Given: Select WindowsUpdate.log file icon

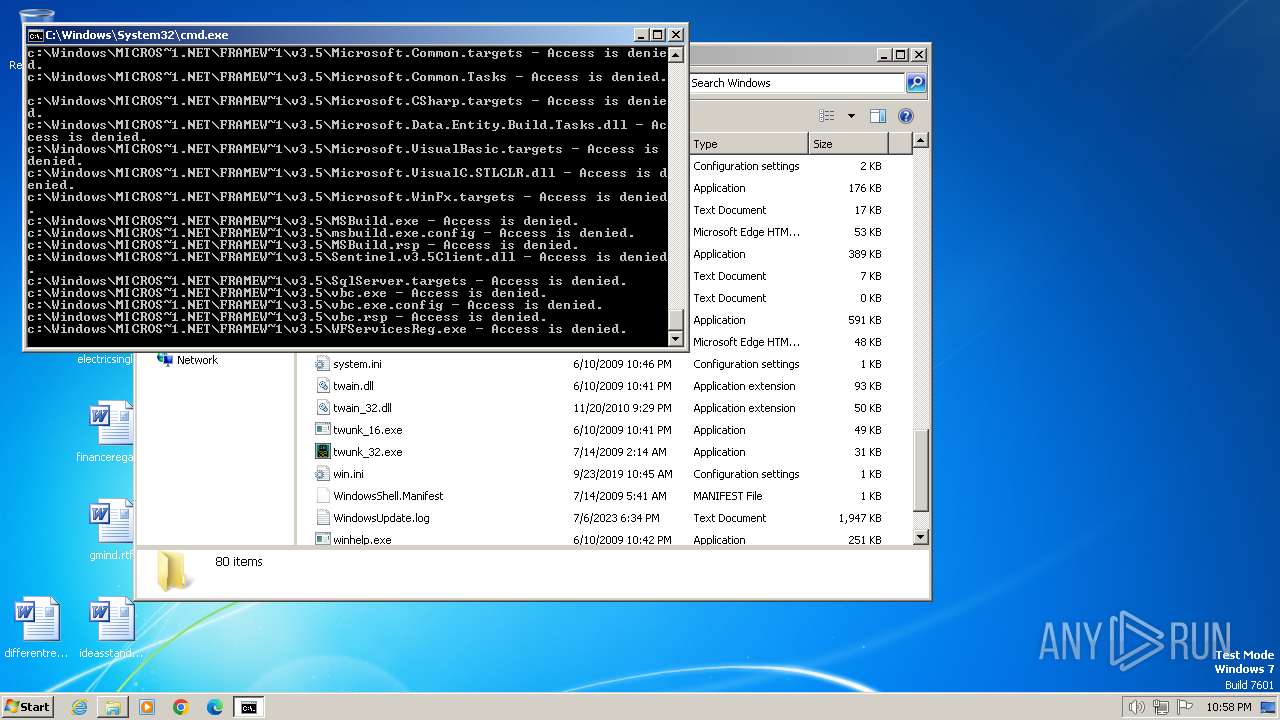Looking at the screenshot, I should pyautogui.click(x=323, y=518).
